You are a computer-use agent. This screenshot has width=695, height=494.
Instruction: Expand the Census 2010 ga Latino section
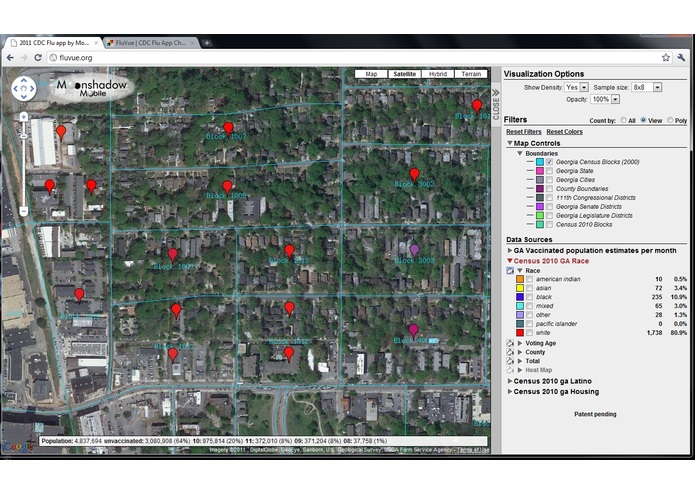510,381
